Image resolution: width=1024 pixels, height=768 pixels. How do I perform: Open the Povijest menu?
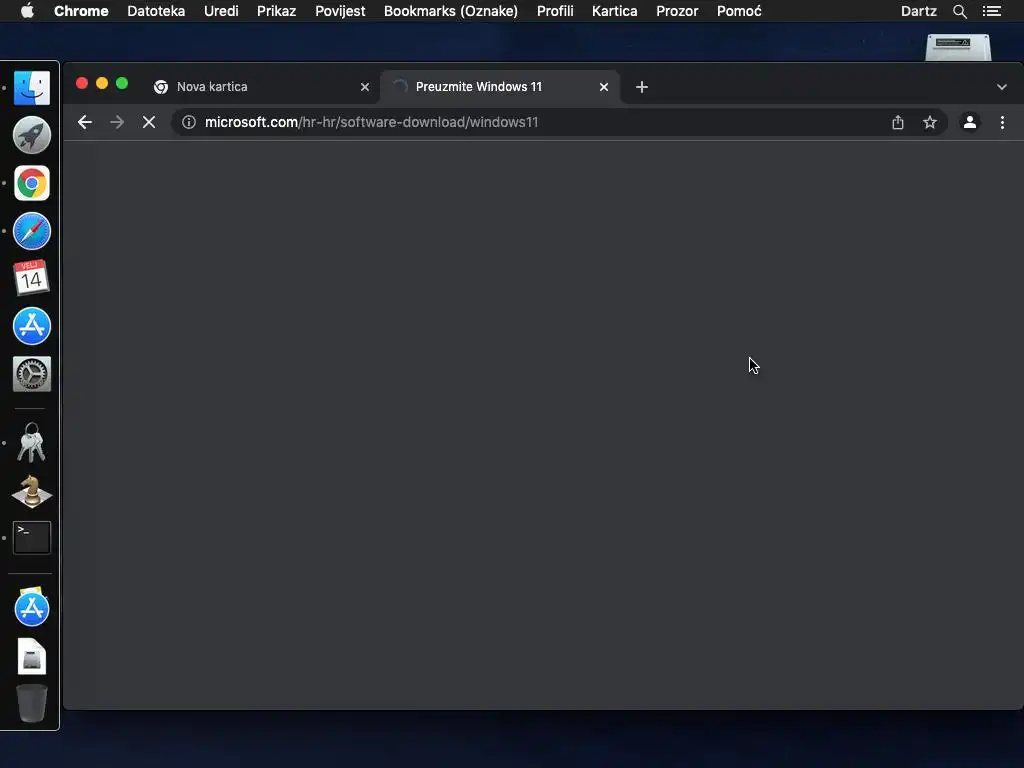click(340, 11)
